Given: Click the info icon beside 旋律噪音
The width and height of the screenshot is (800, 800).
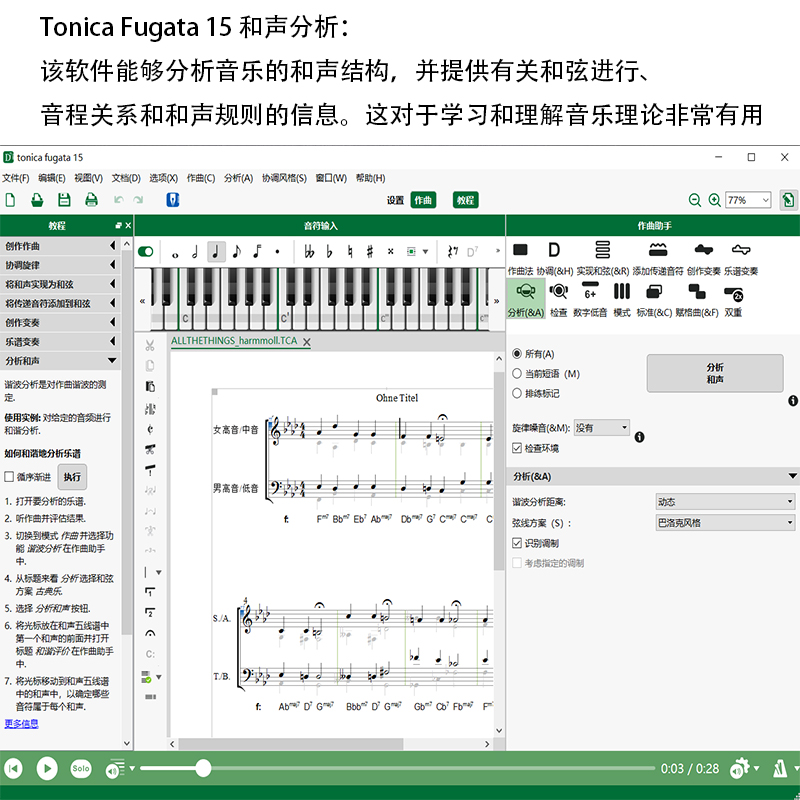Looking at the screenshot, I should click(639, 437).
